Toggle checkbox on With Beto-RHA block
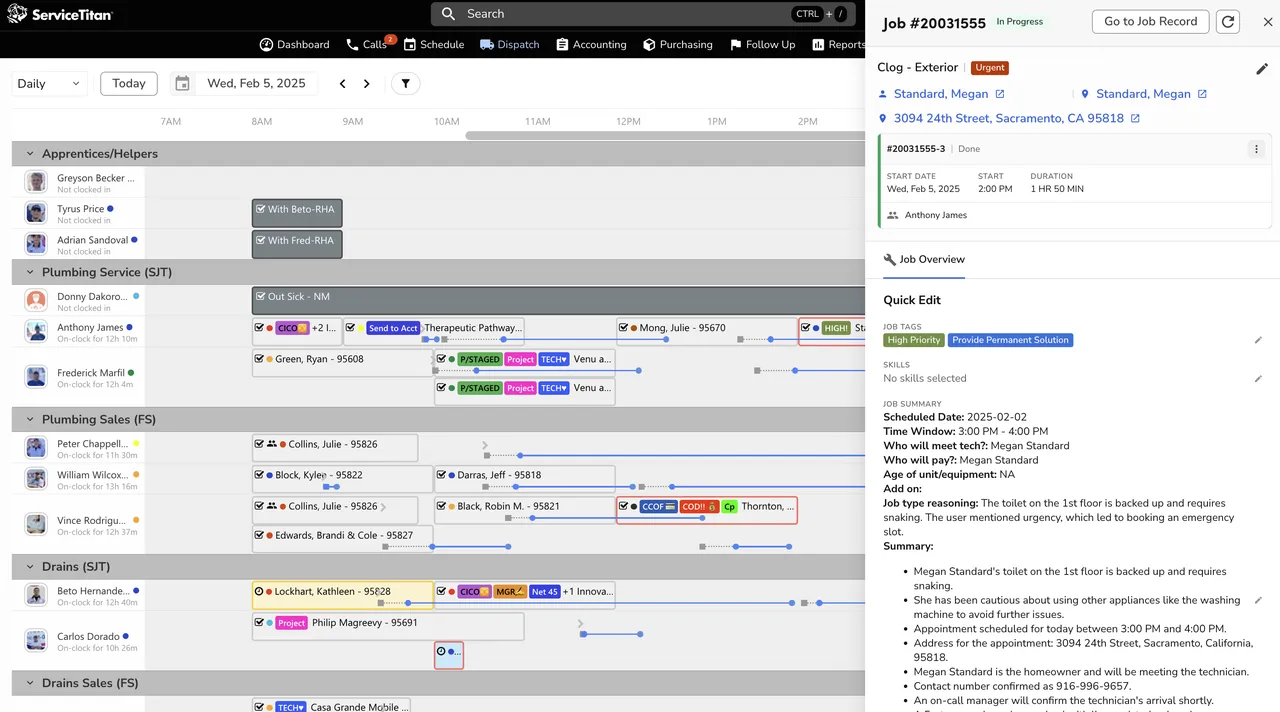This screenshot has width=1280, height=712. click(261, 209)
